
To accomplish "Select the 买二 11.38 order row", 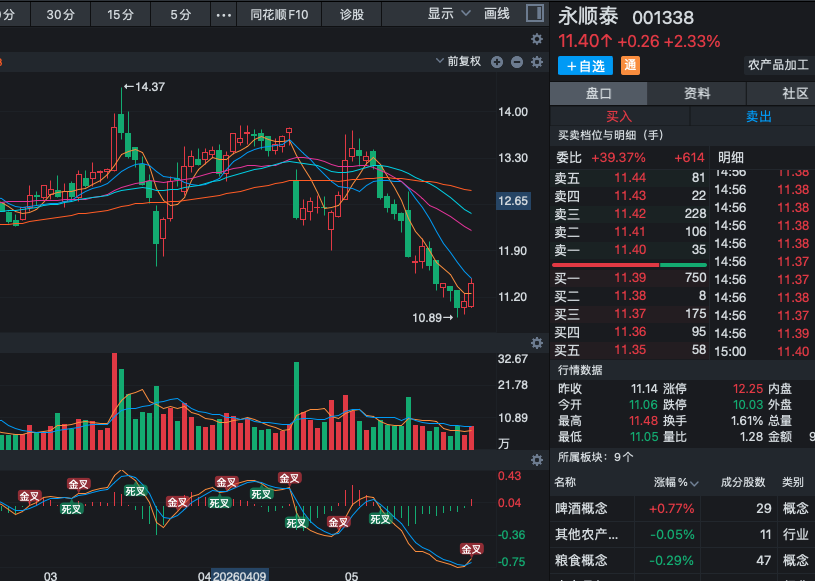I will point(629,296).
